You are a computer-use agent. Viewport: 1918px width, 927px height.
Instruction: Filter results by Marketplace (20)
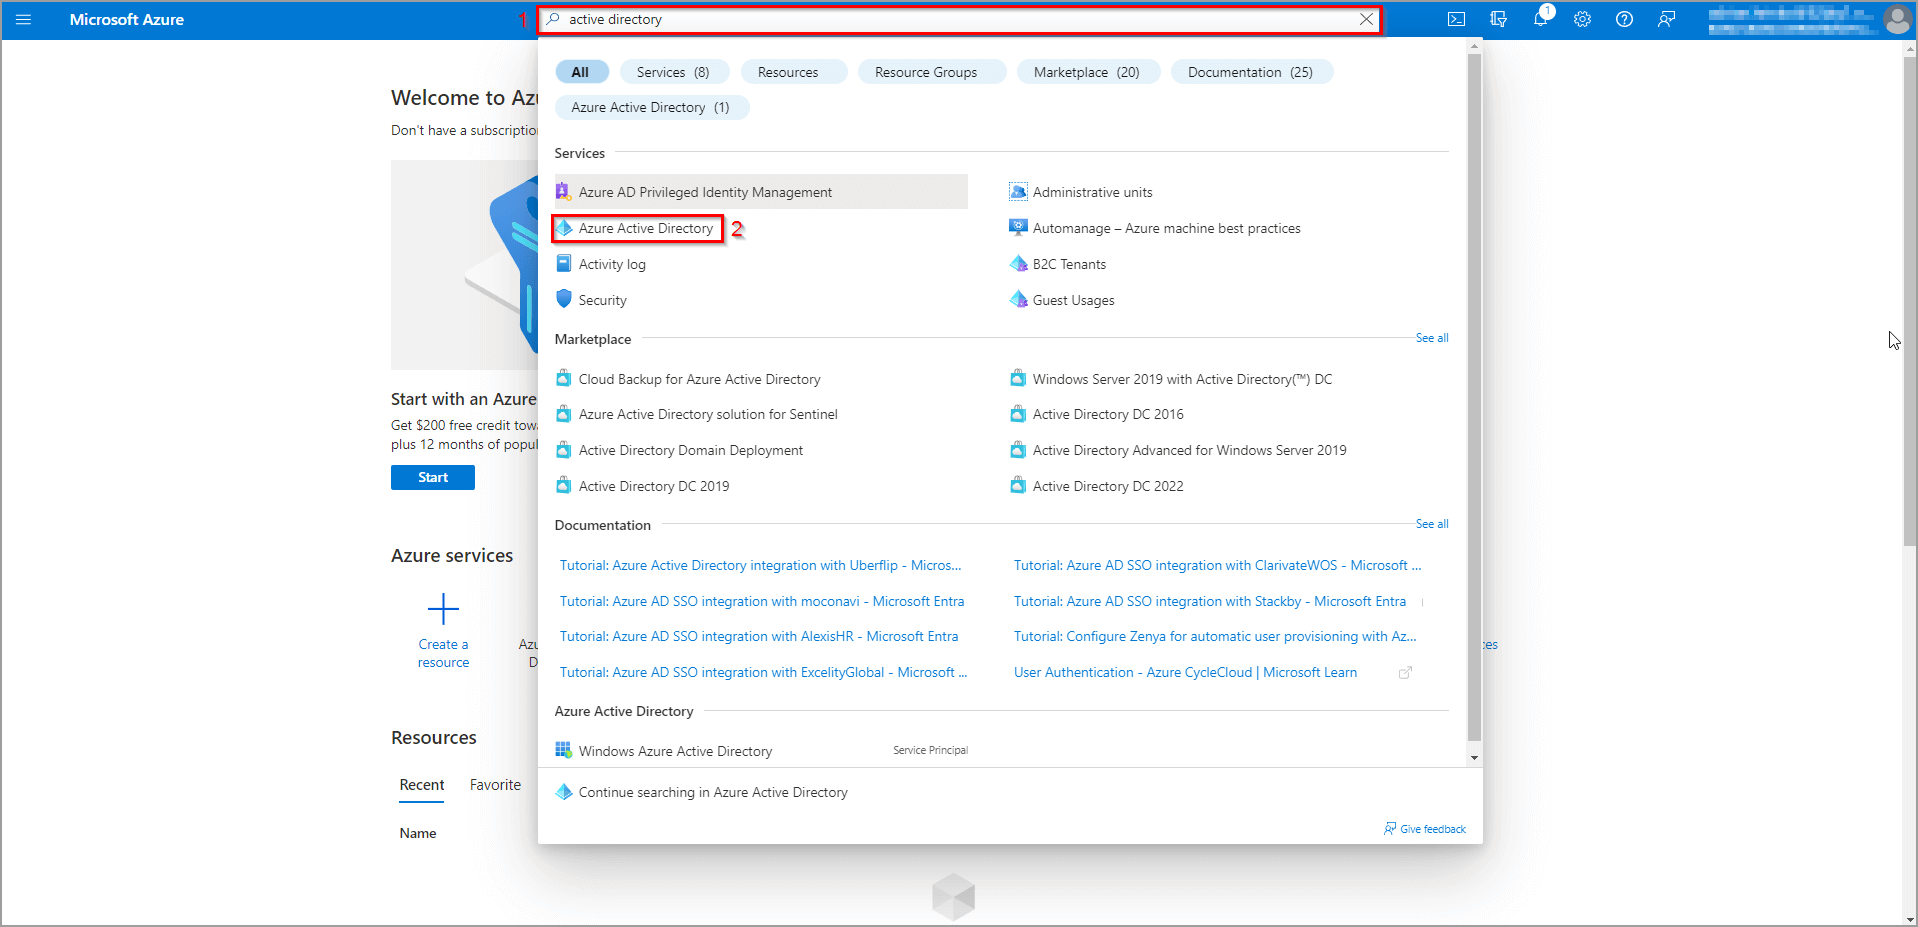pyautogui.click(x=1086, y=72)
